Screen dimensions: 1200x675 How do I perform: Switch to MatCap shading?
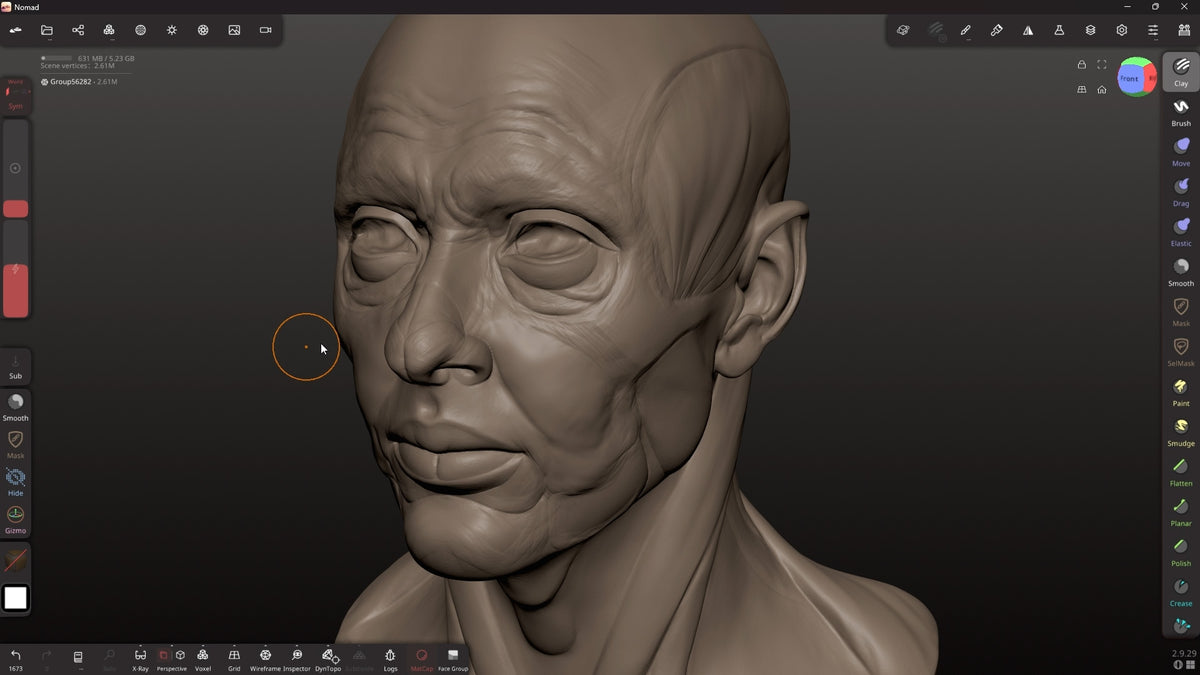(x=422, y=659)
